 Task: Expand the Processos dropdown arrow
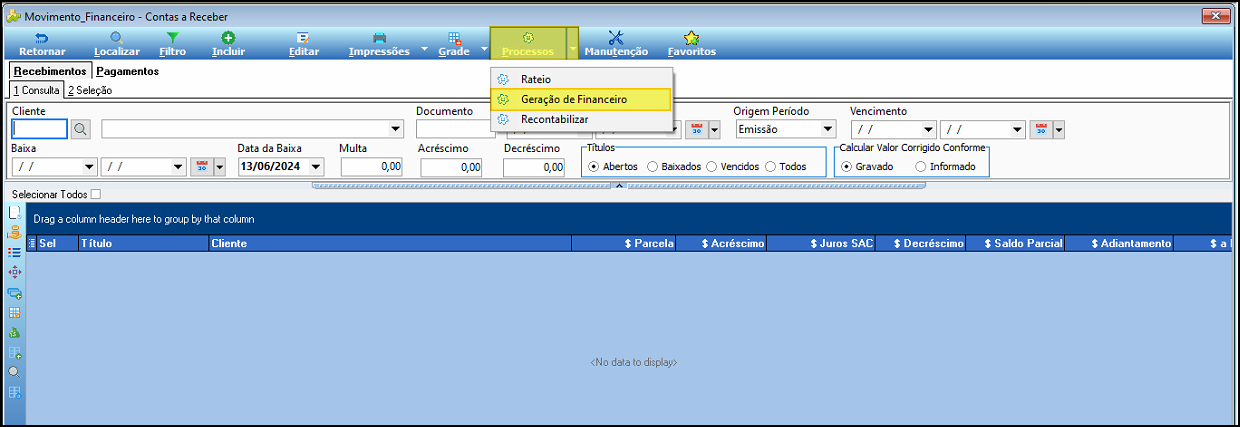coord(572,44)
